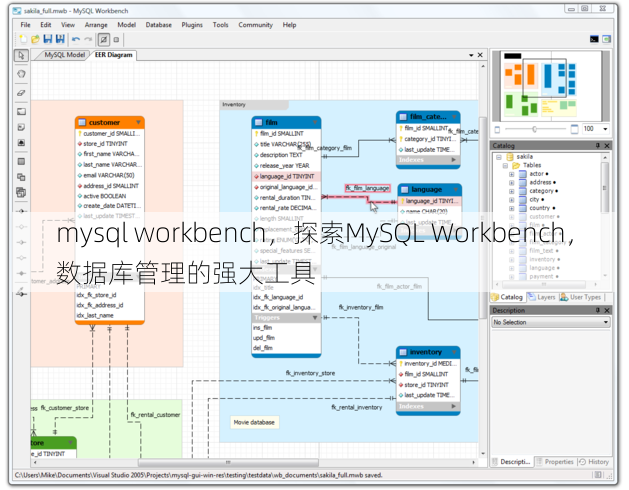This screenshot has width=629, height=490.
Task: Expand the country table node
Action: [x=511, y=208]
